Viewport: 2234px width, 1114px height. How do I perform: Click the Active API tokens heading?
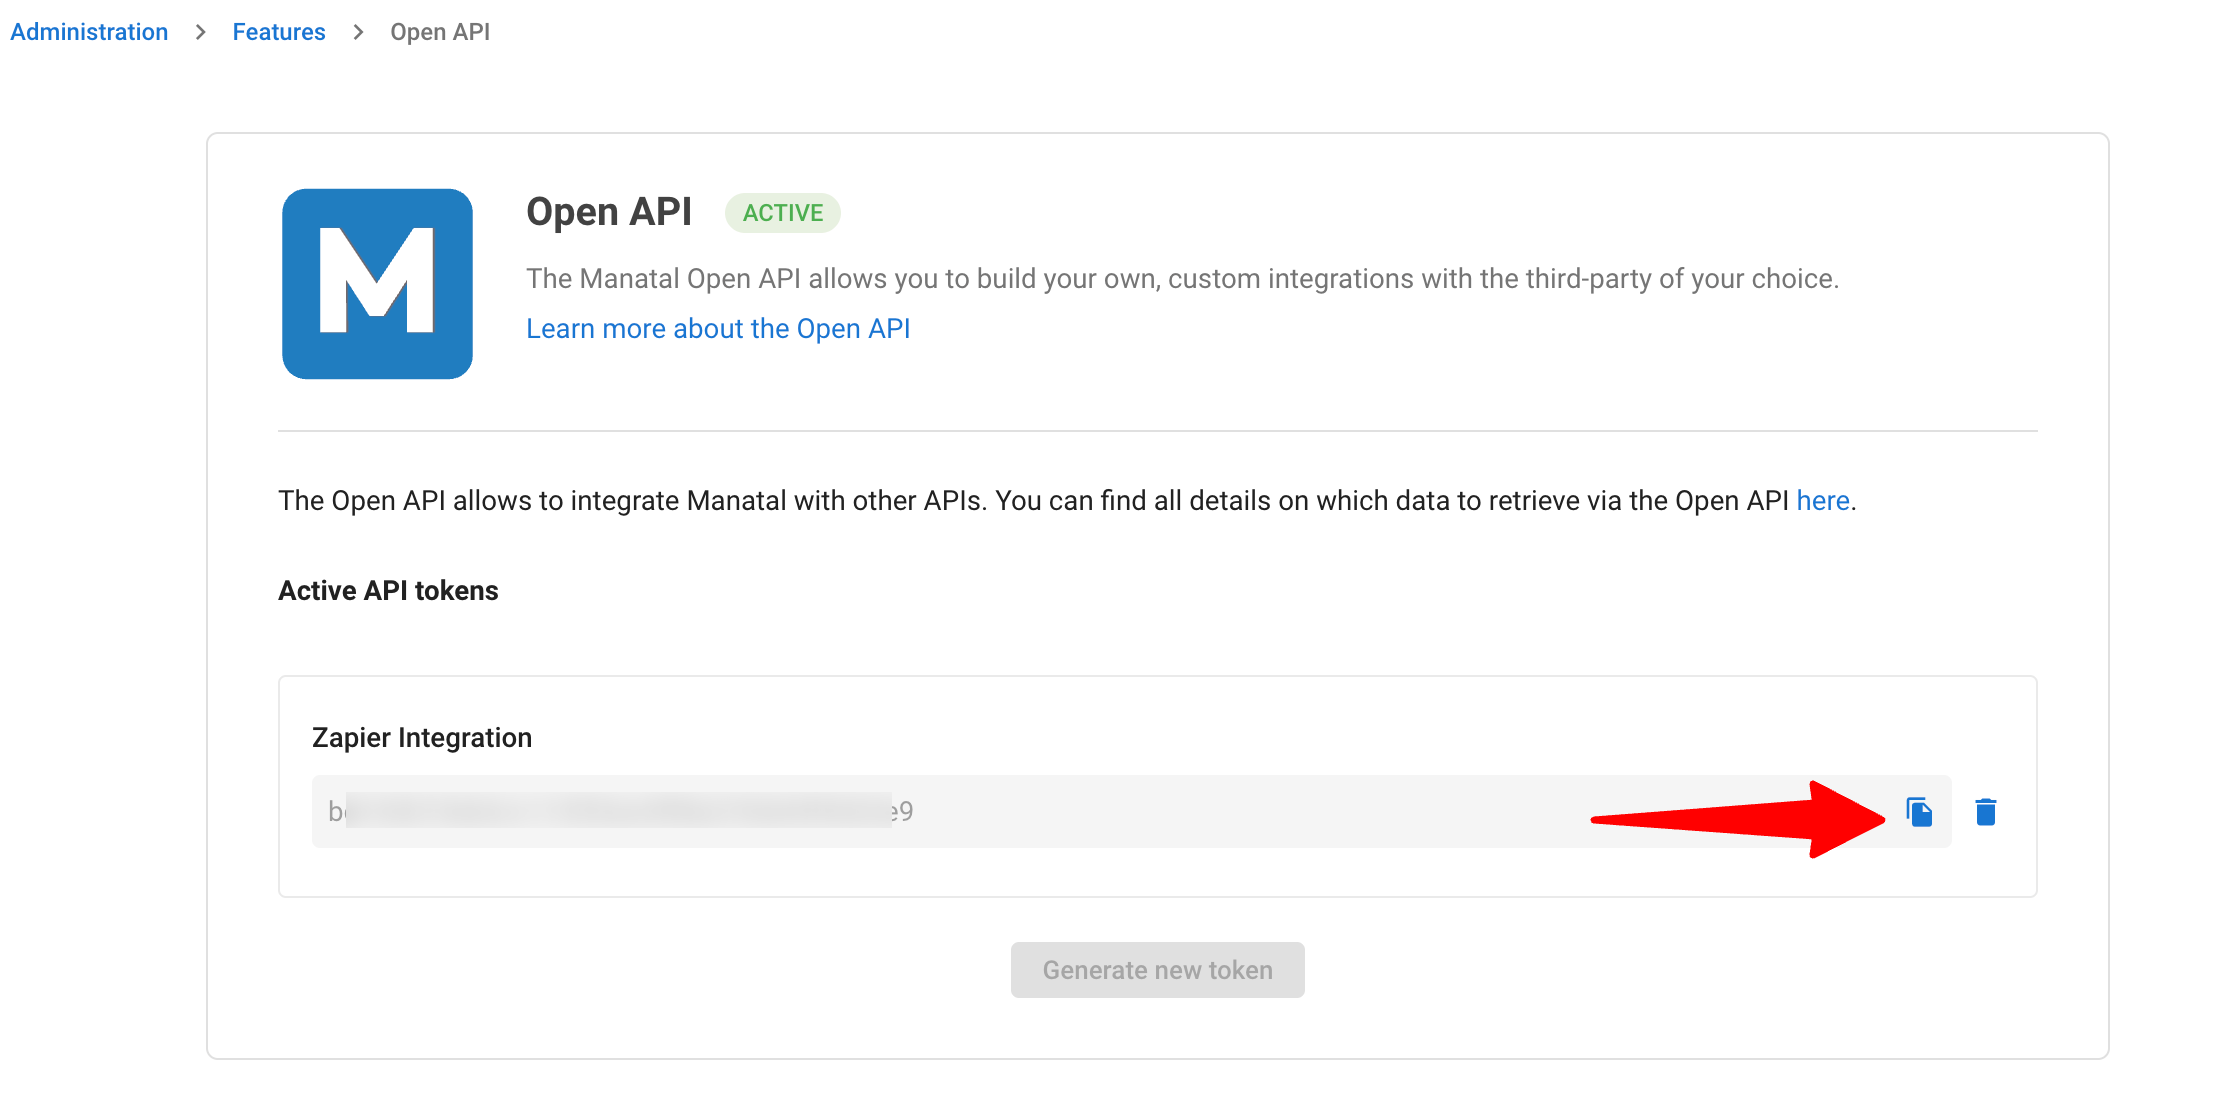point(388,591)
